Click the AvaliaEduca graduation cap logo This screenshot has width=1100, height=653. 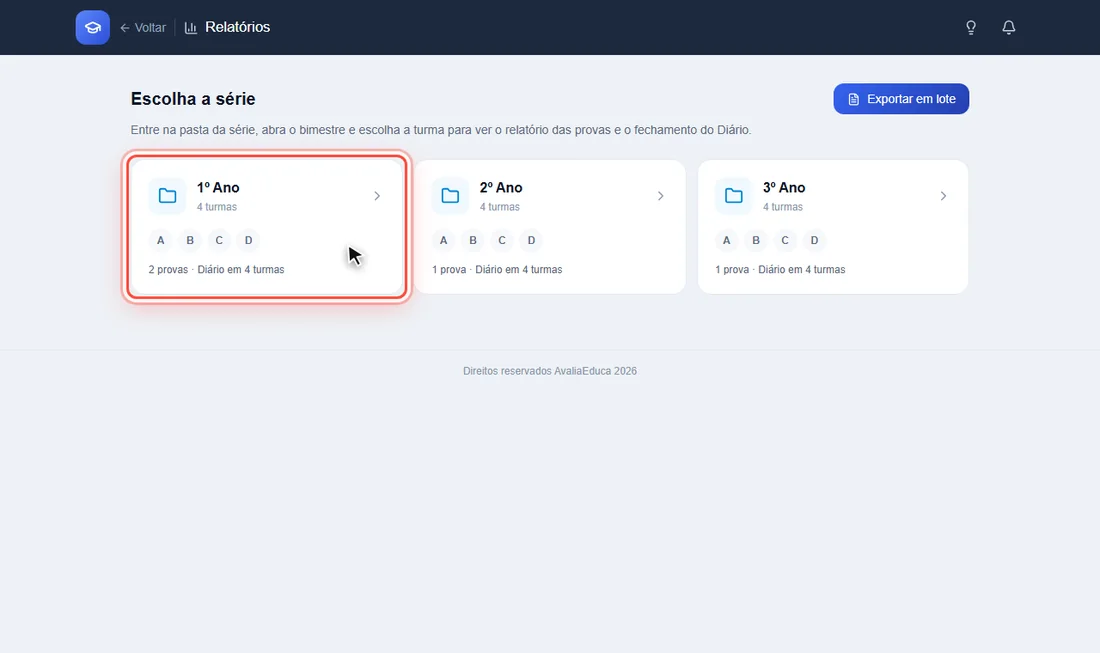[93, 27]
